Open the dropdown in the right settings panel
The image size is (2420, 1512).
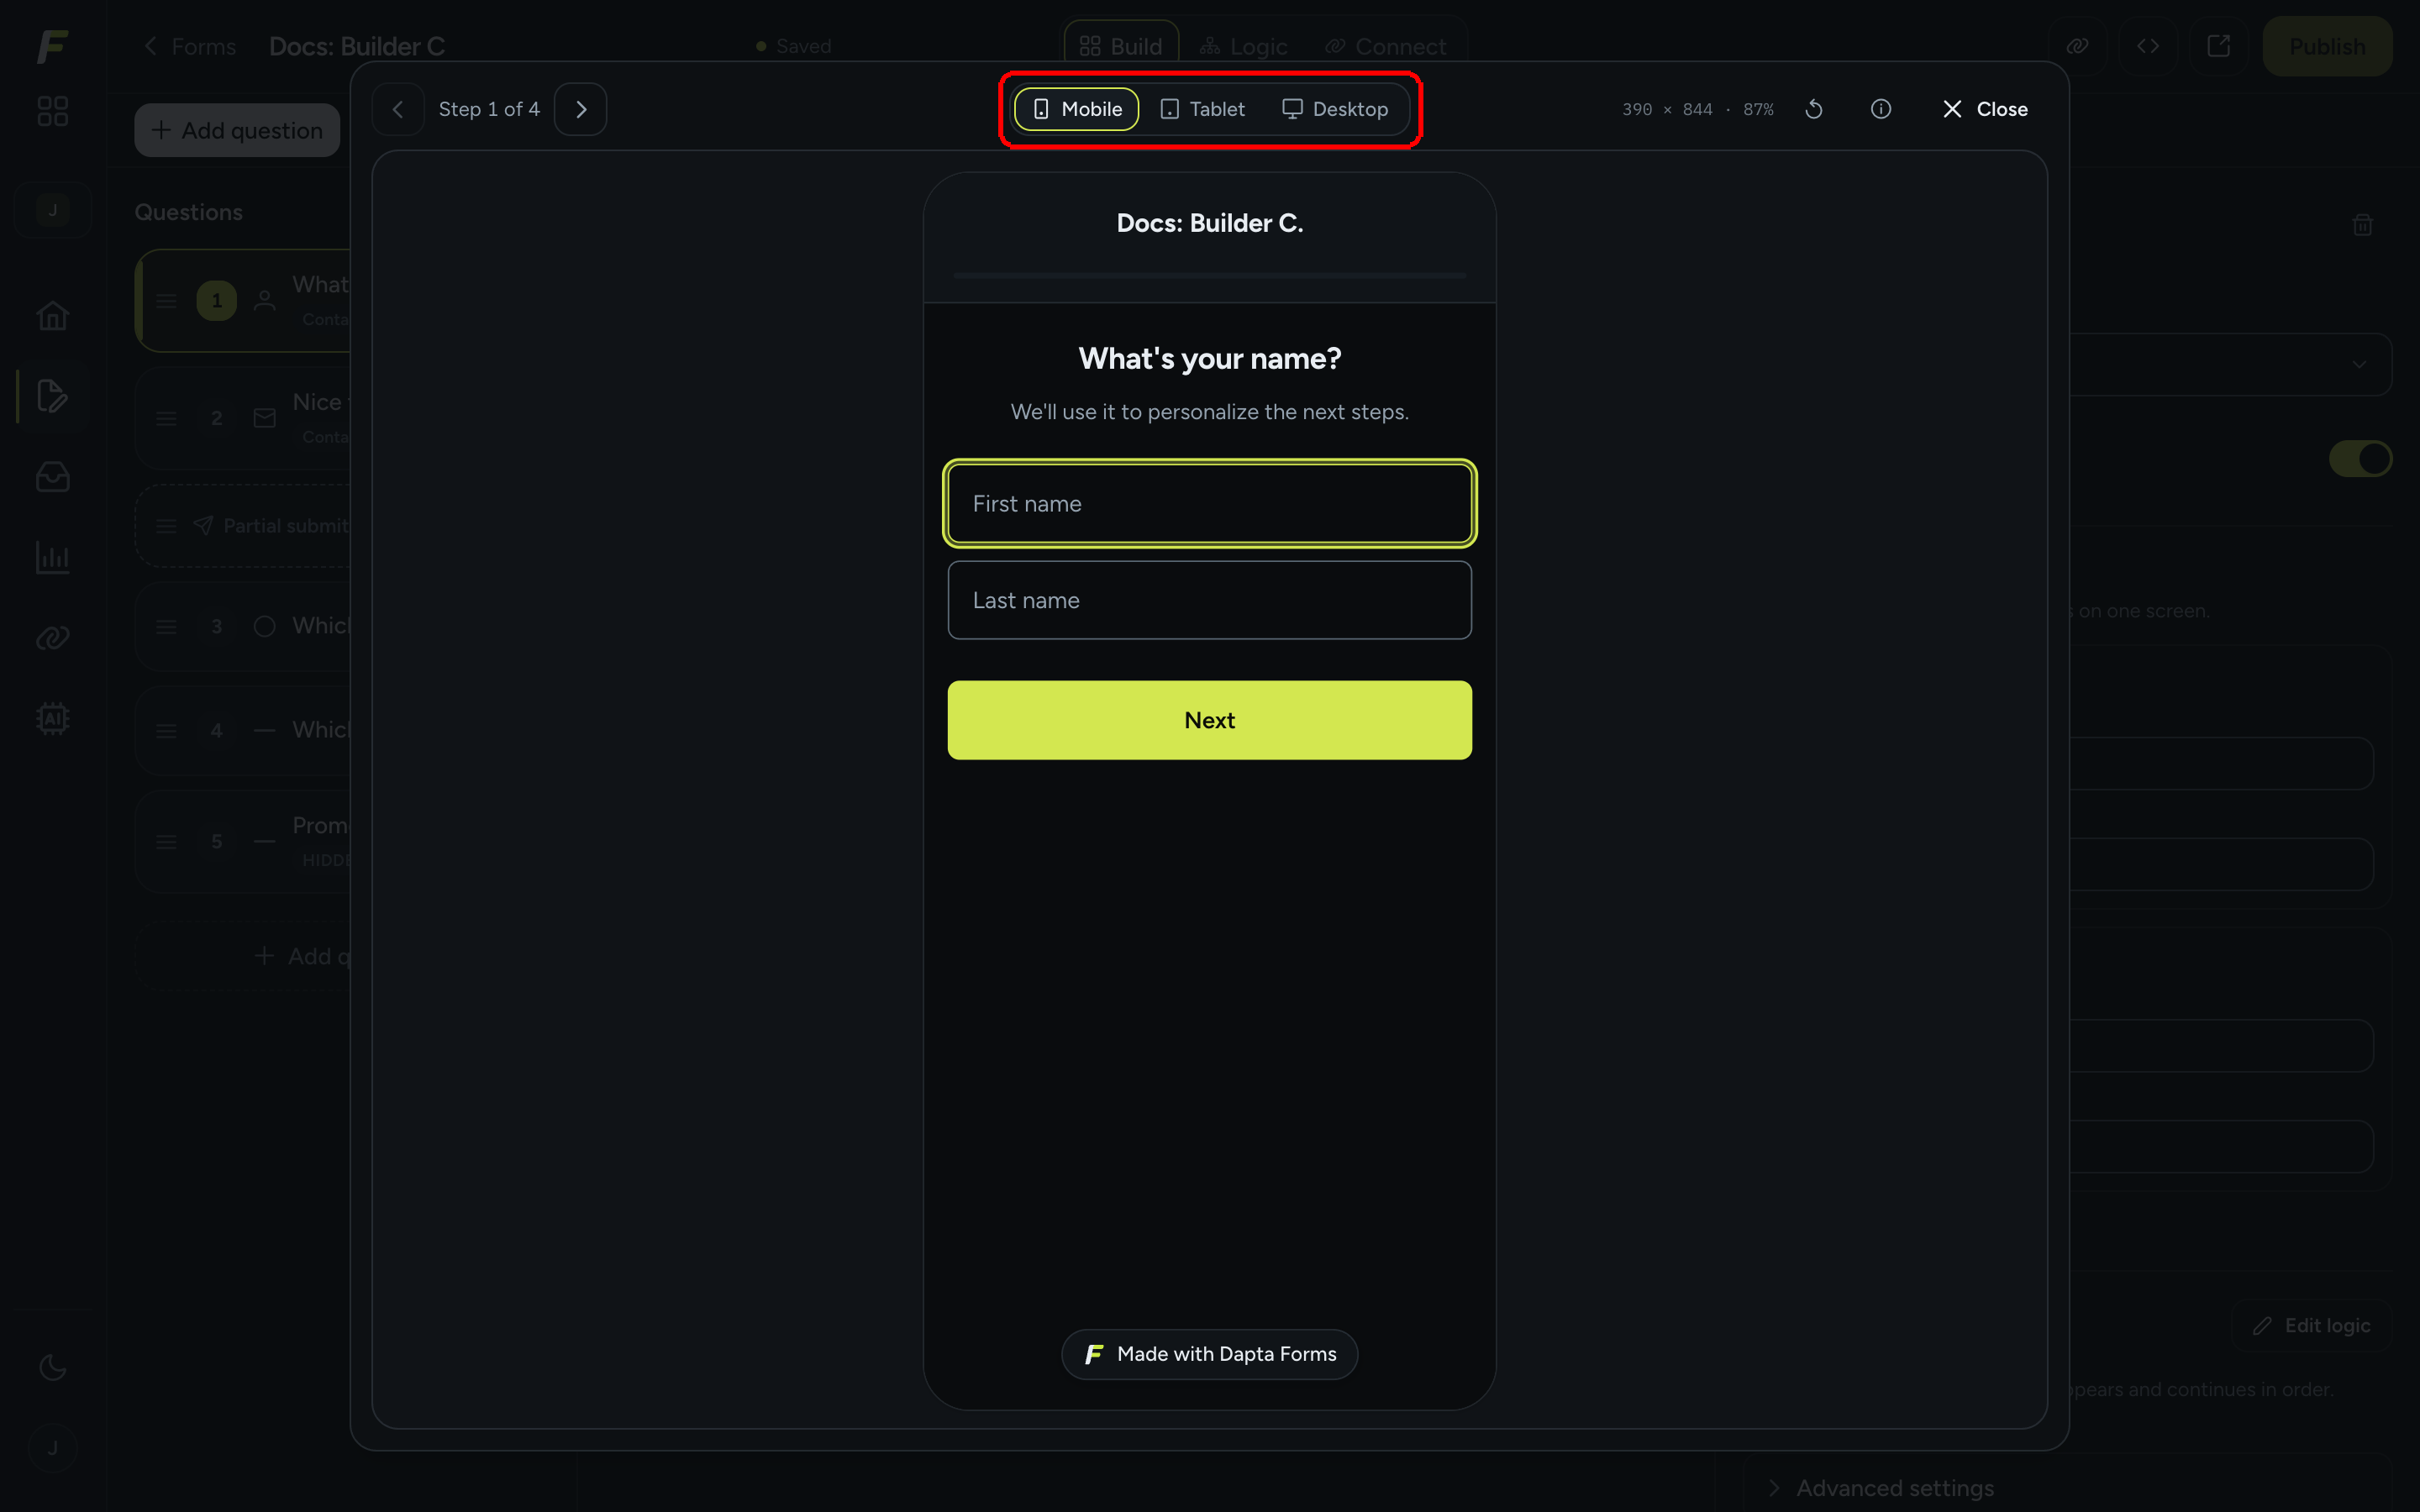click(x=2230, y=364)
